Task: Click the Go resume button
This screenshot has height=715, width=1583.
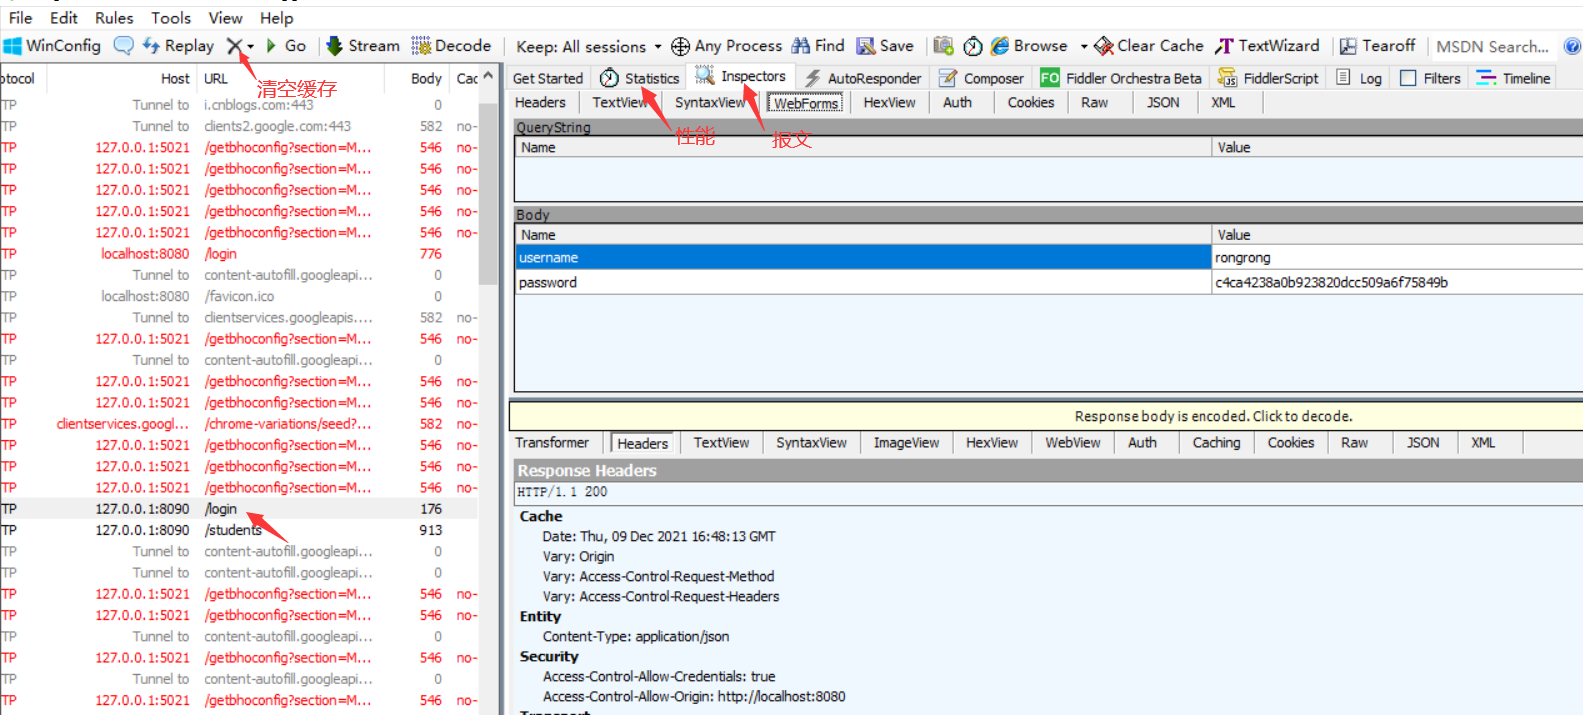Action: click(x=285, y=46)
